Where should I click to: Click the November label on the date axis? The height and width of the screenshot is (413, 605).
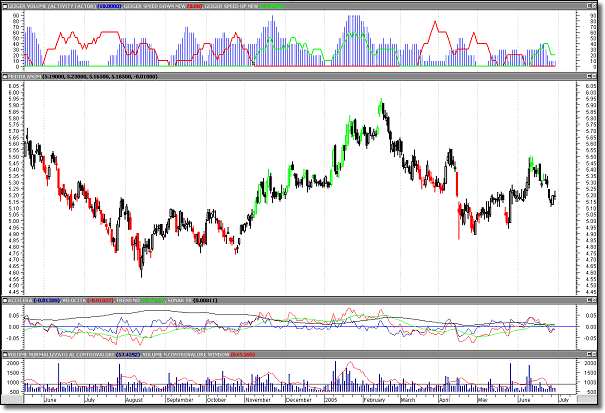258,399
